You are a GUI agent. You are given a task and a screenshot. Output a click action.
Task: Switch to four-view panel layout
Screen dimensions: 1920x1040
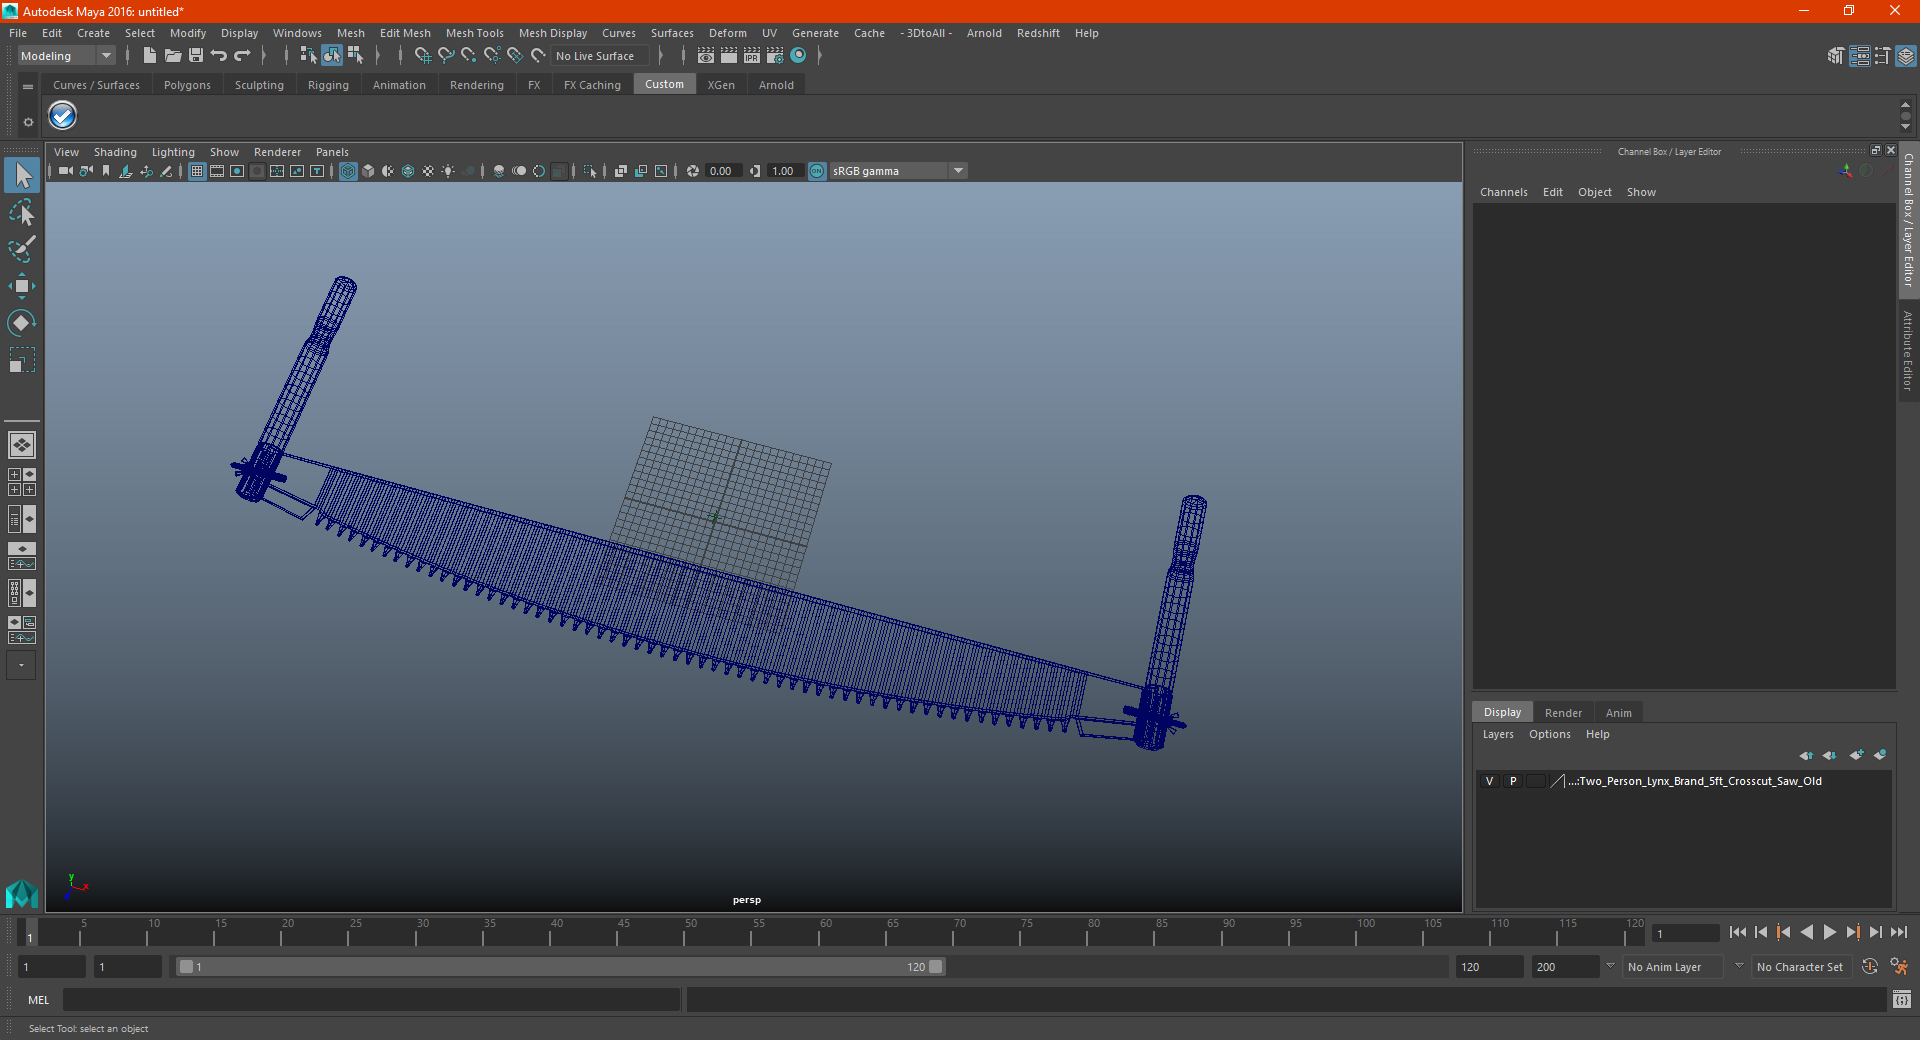pos(22,482)
